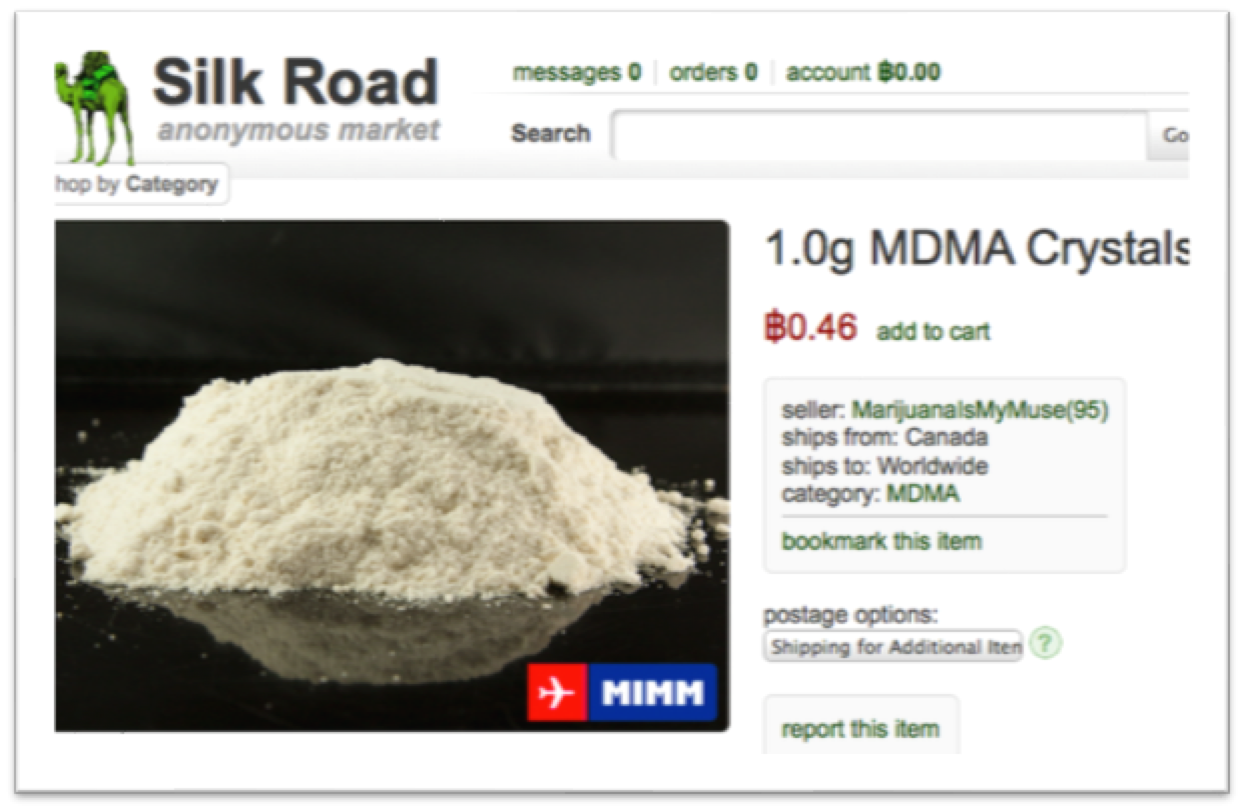
Task: Open the Silk Road title link
Action: (x=296, y=82)
